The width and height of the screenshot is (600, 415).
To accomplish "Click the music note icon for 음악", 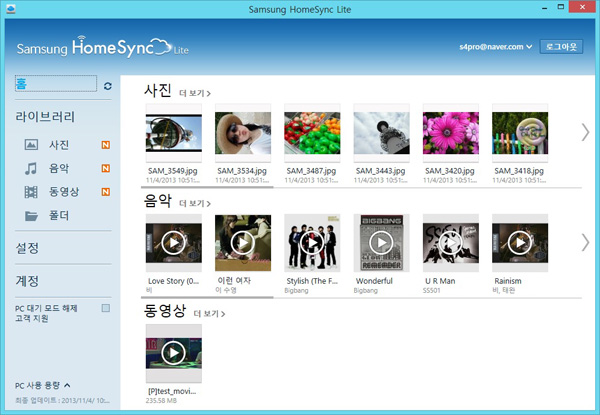I will click(32, 168).
